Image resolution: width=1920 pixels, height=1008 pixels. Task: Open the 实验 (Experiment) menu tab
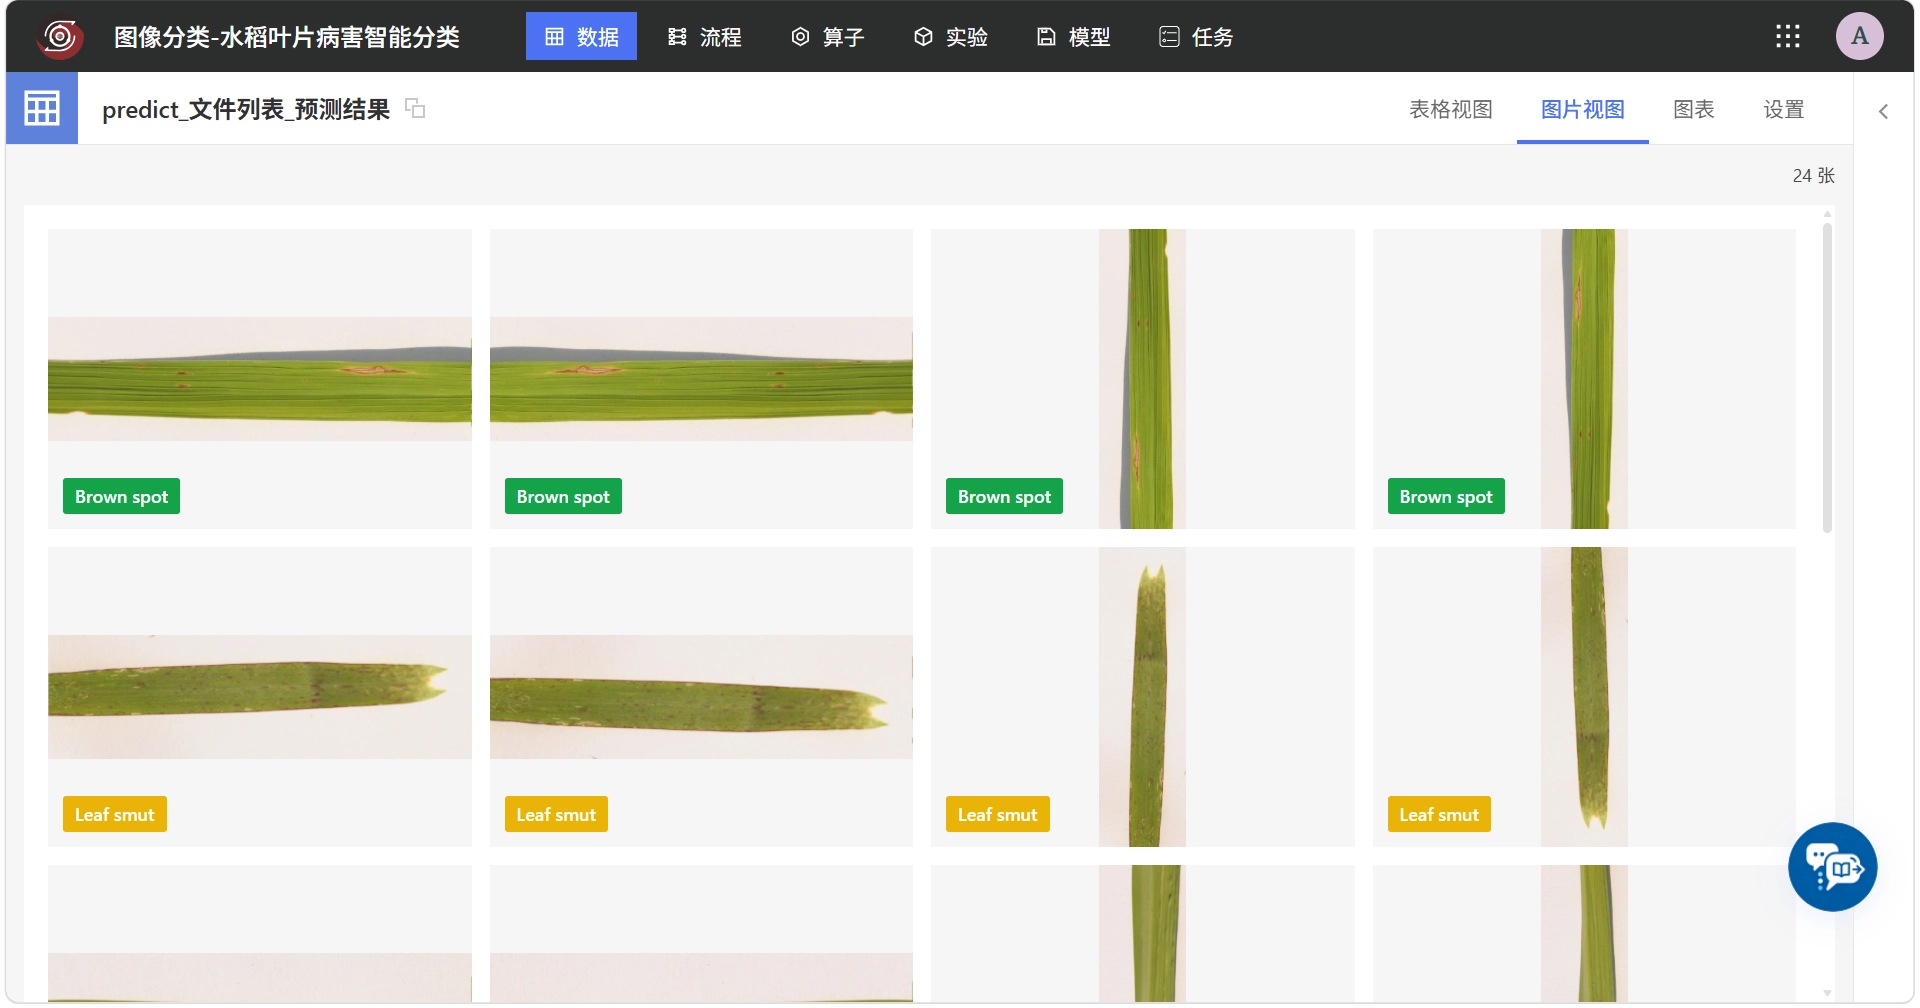[950, 37]
